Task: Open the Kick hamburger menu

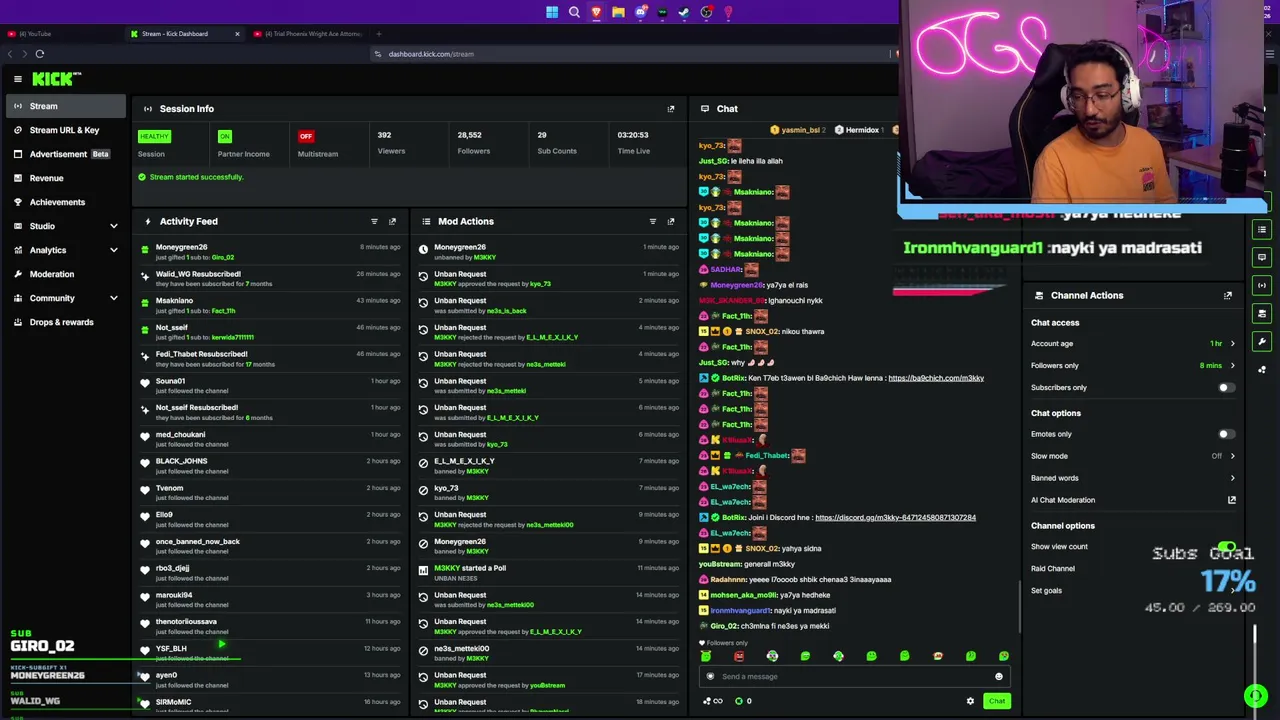Action: (x=18, y=79)
